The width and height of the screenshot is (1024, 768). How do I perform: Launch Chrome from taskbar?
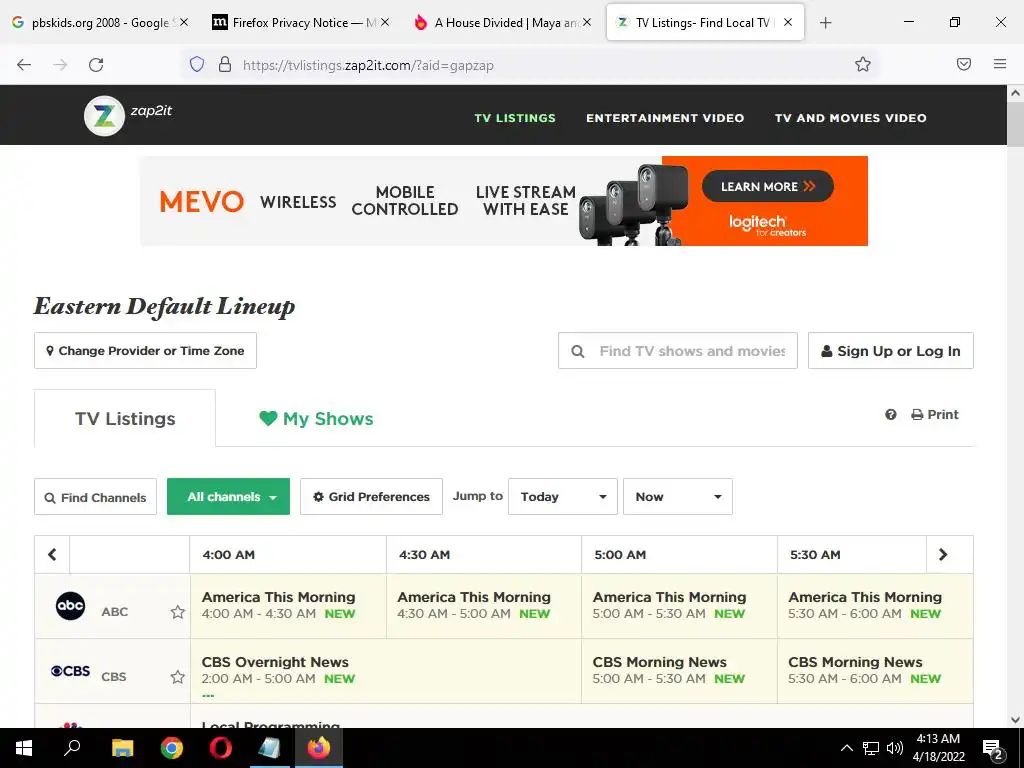pos(172,748)
